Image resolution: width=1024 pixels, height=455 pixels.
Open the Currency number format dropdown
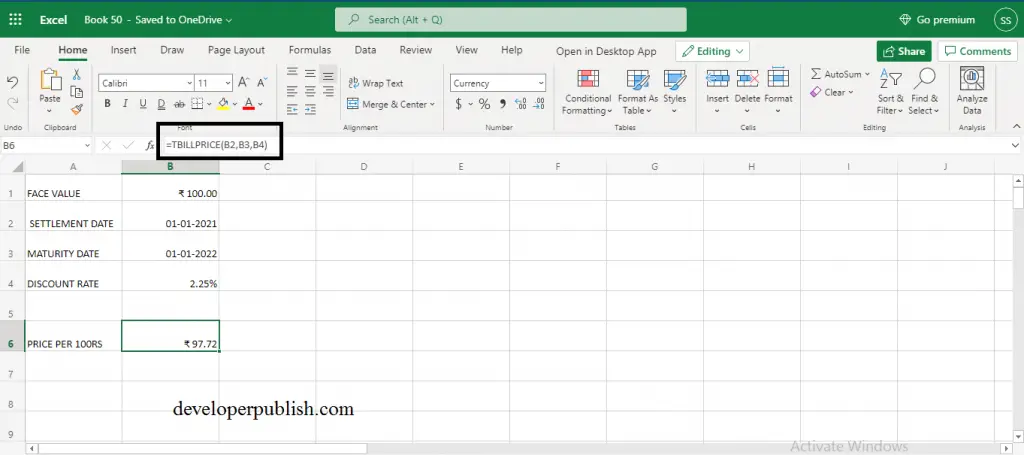click(541, 84)
